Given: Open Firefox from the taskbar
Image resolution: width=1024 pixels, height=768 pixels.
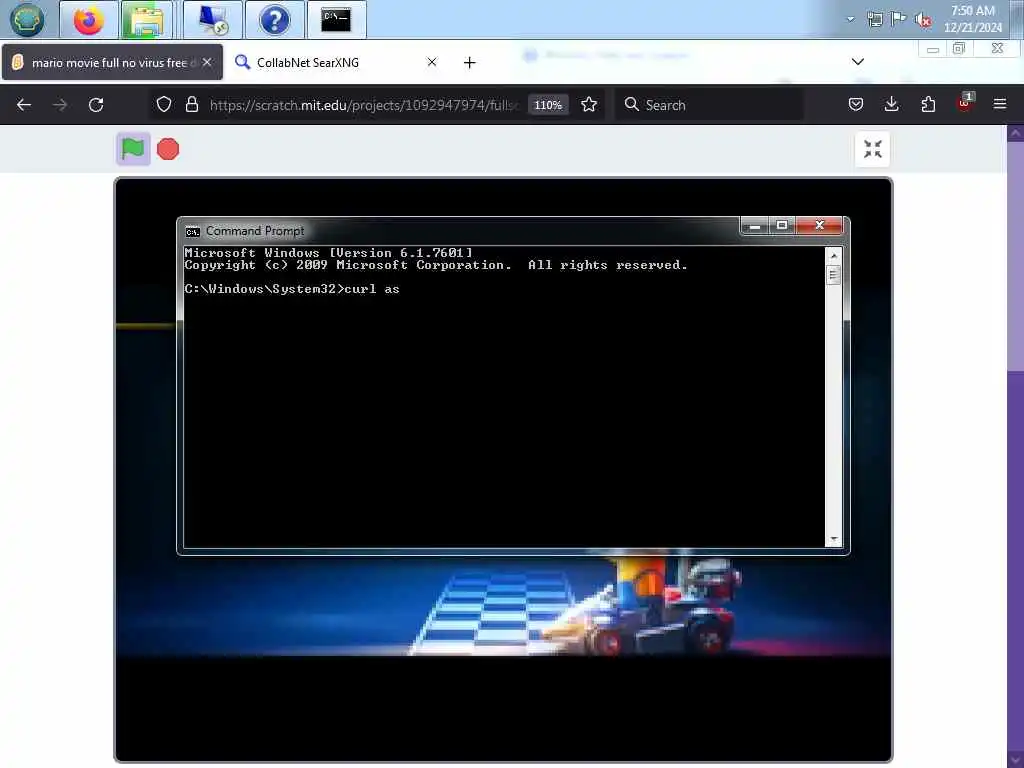Looking at the screenshot, I should (x=89, y=20).
